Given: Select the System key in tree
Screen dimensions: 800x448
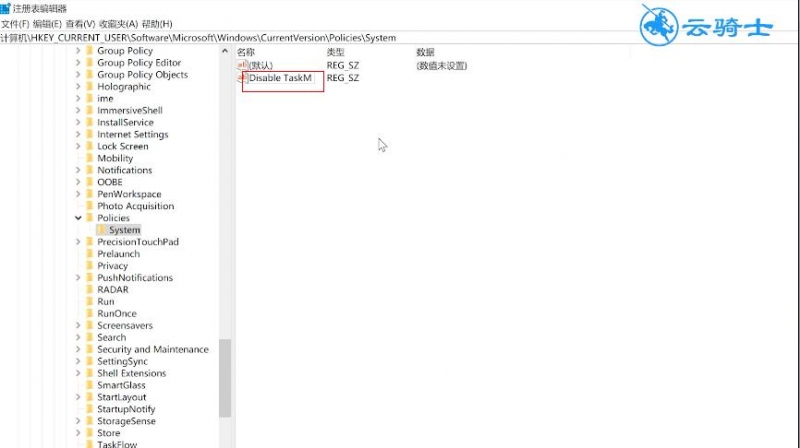Looking at the screenshot, I should point(124,230).
